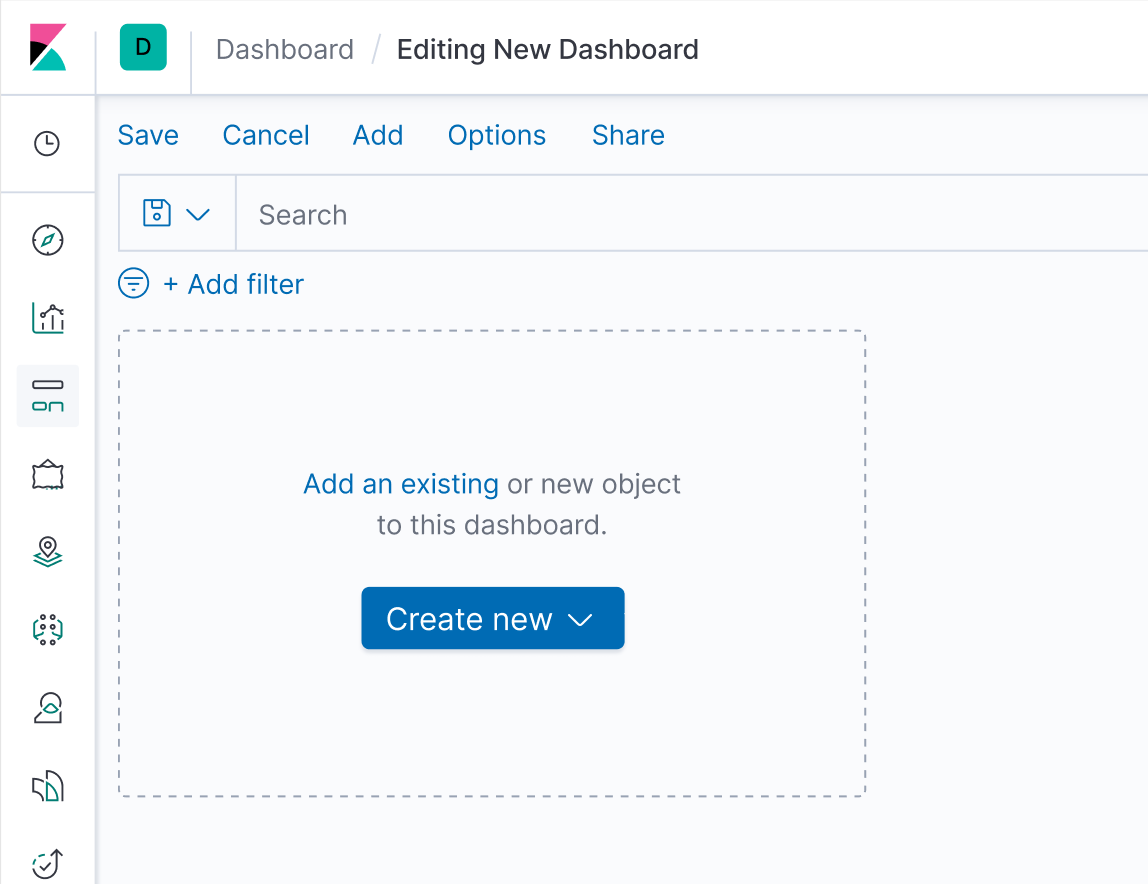Image resolution: width=1148 pixels, height=884 pixels.
Task: Click the + Add filter link
Action: [x=233, y=284]
